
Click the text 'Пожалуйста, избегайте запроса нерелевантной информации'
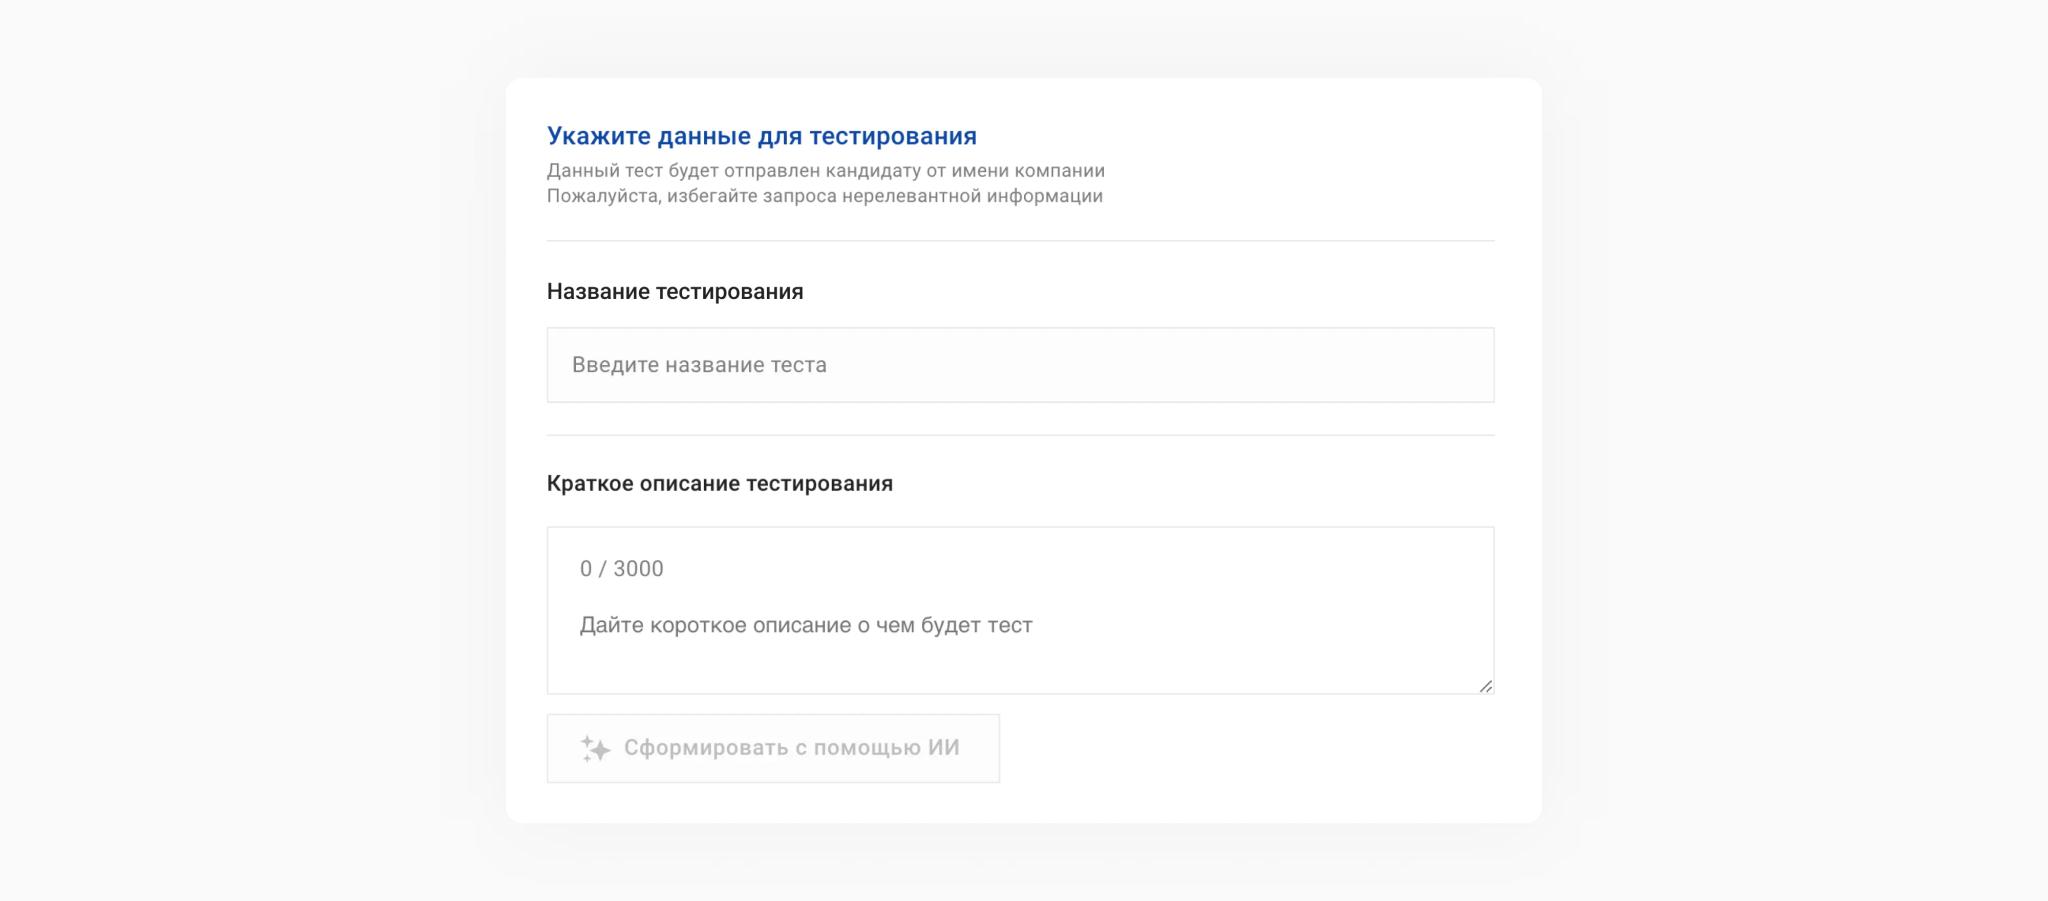[824, 196]
